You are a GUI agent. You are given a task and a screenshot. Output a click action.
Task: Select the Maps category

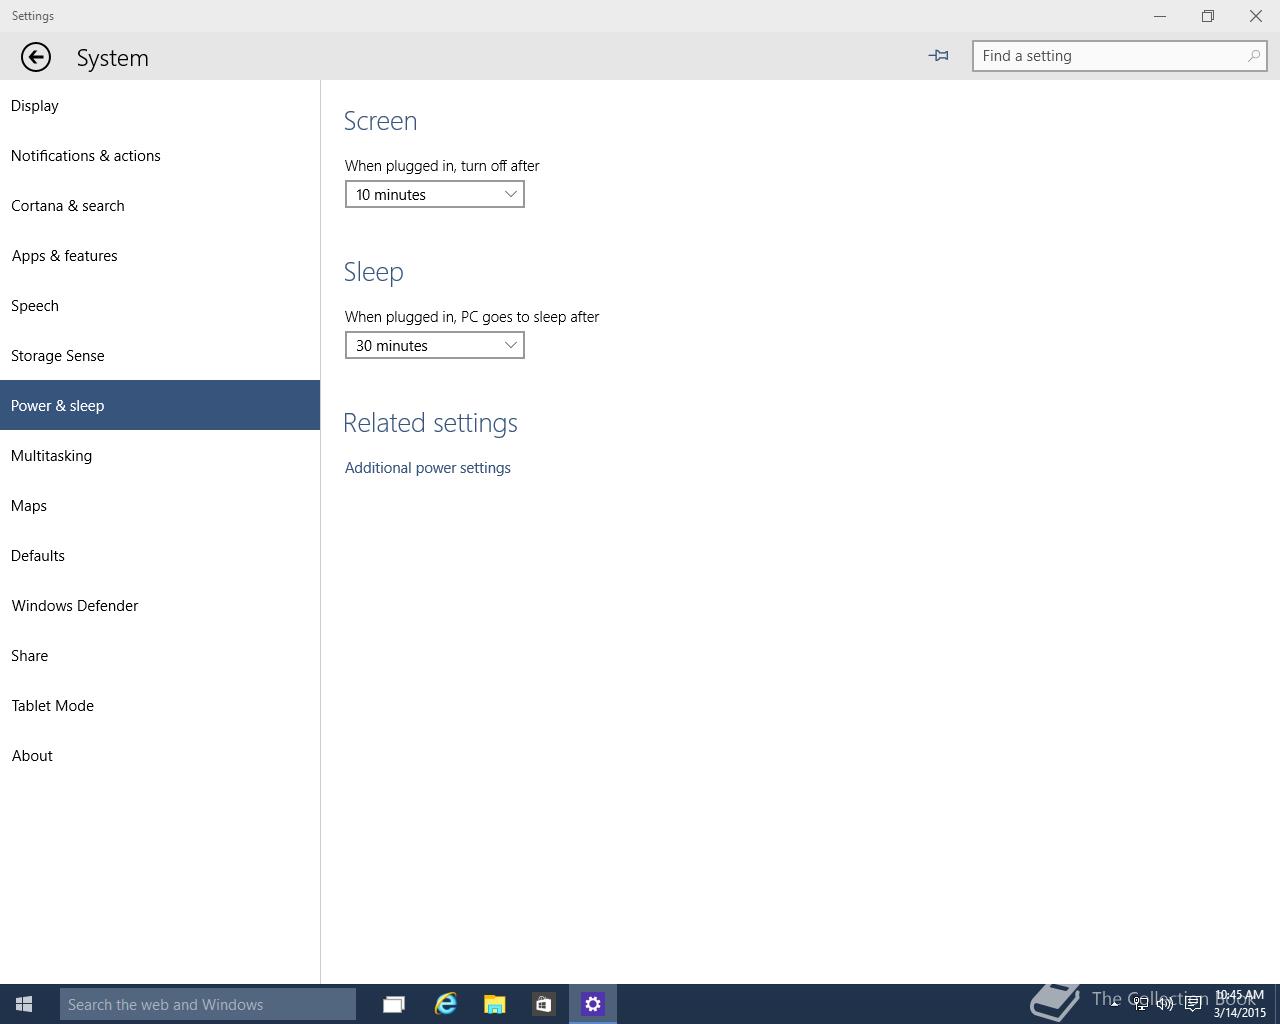[160, 505]
